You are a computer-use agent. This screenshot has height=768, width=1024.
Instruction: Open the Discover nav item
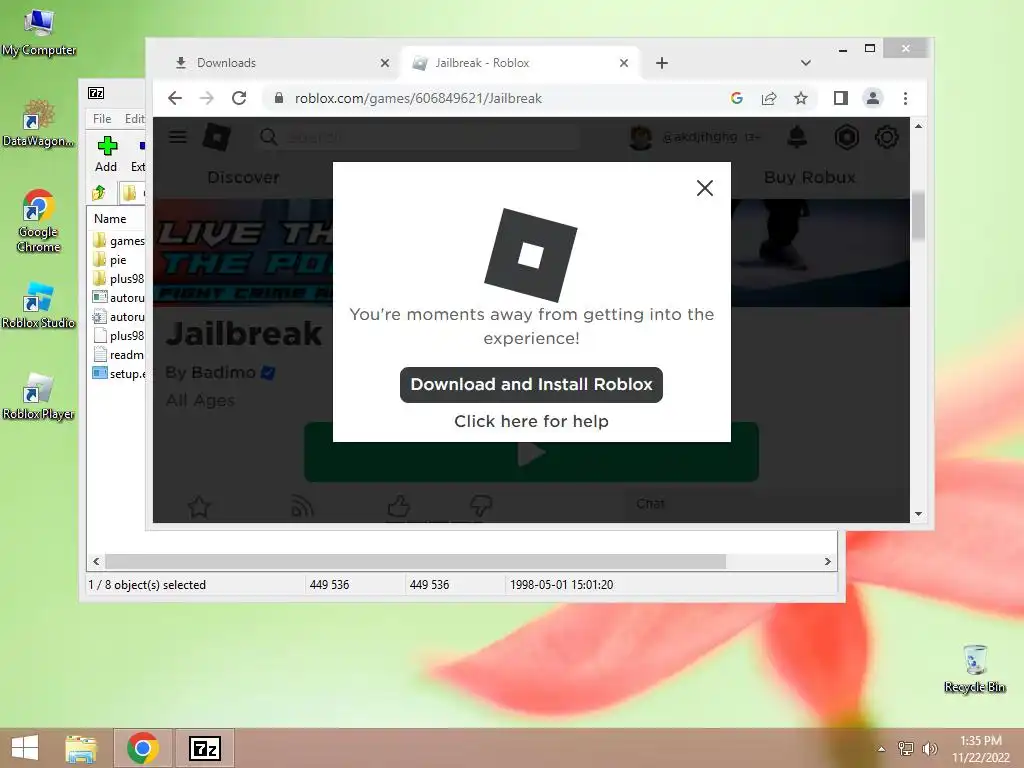[x=243, y=178]
